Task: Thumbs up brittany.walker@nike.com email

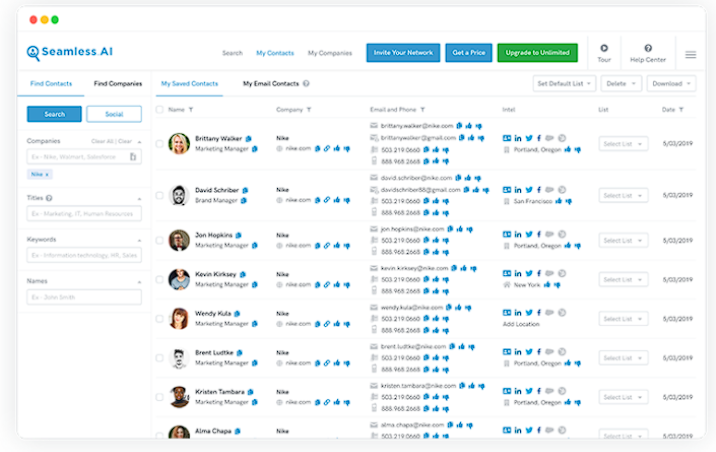Action: [469, 126]
